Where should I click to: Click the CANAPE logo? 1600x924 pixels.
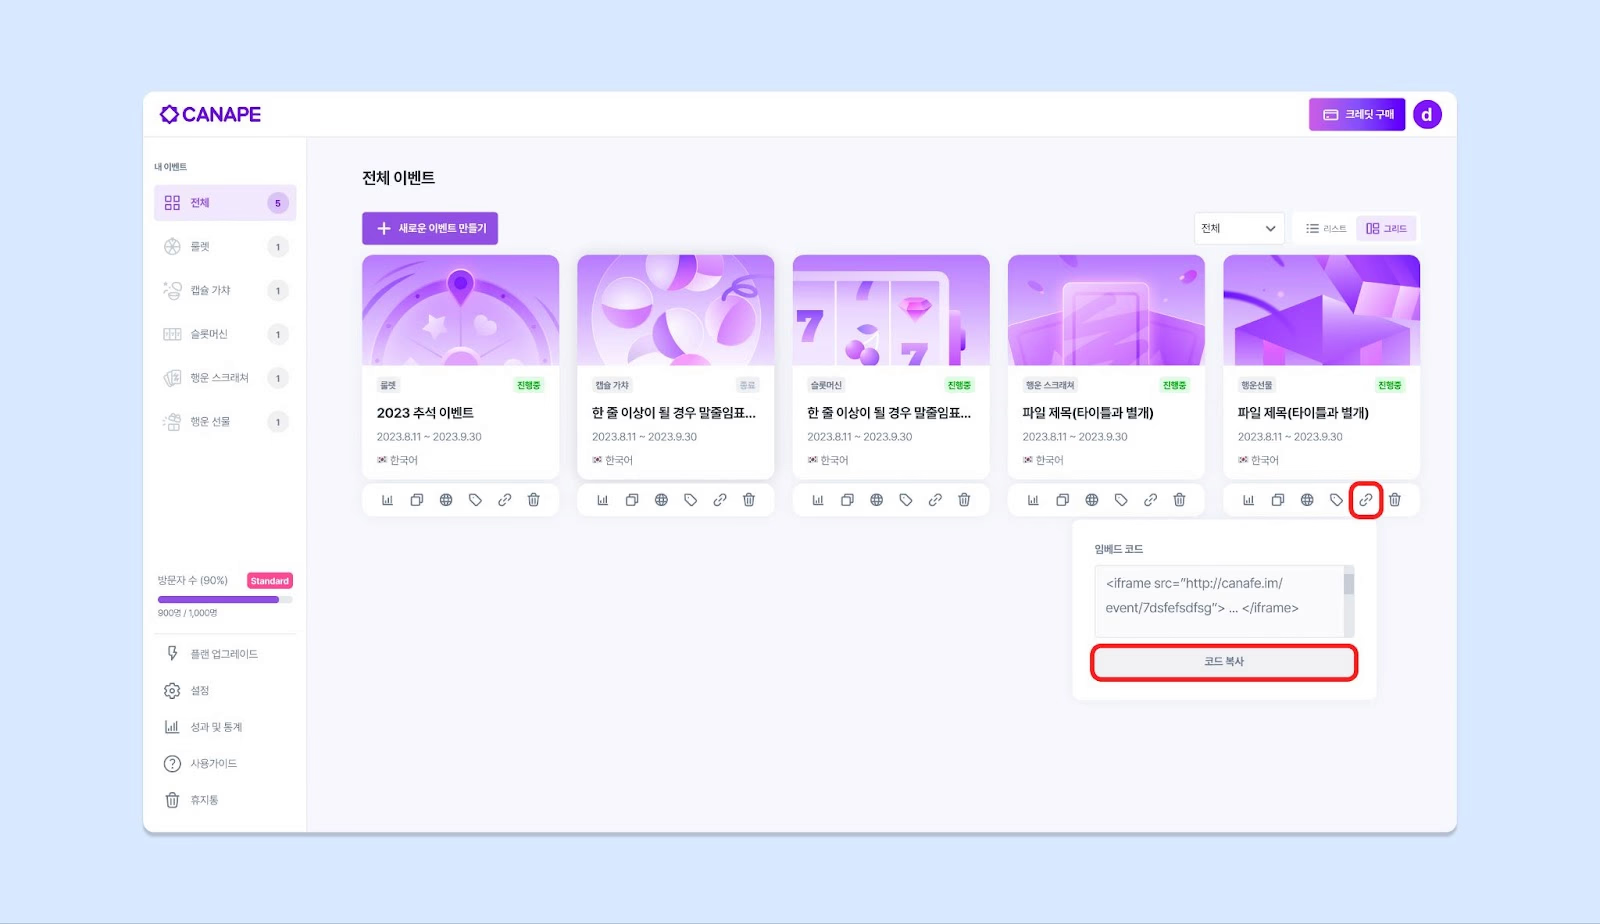point(211,115)
